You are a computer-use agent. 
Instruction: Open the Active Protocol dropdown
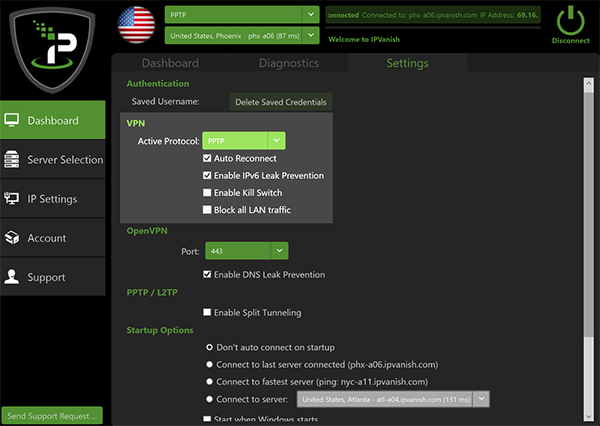click(x=244, y=141)
